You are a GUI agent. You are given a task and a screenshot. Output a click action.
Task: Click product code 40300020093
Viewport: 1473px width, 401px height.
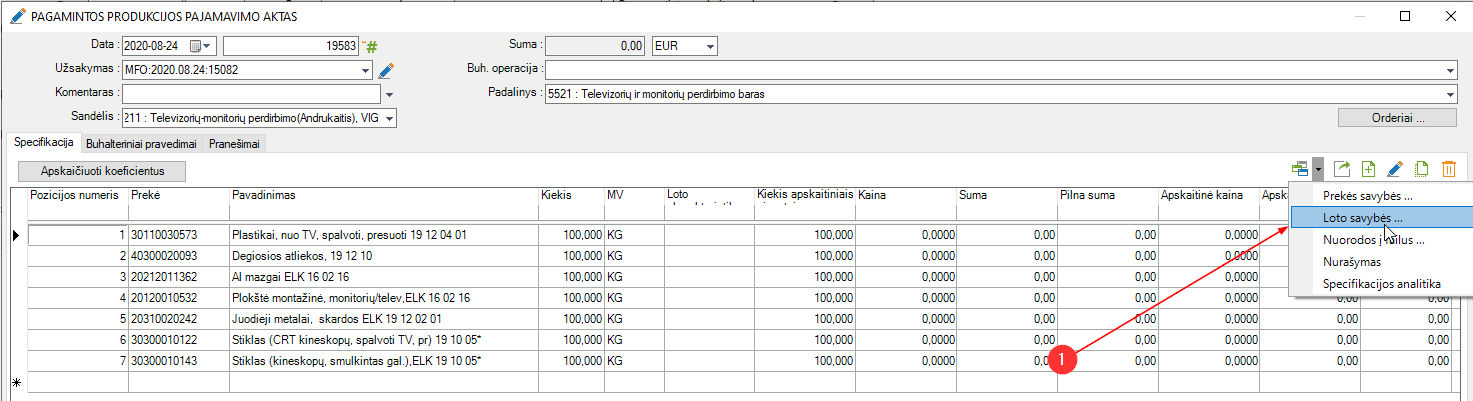point(178,256)
